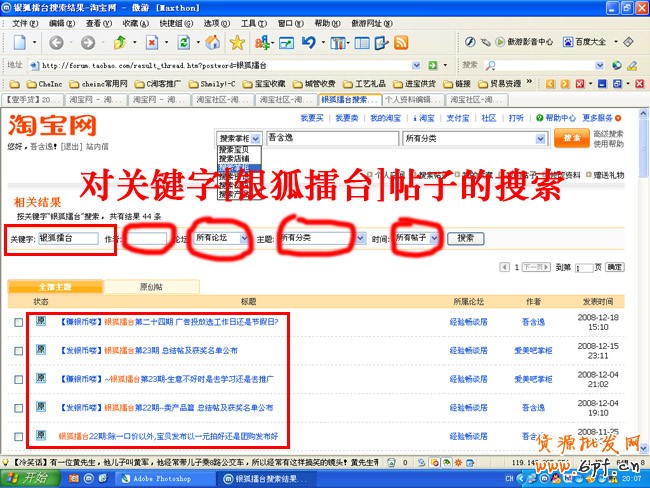Click the grey 搜索 filter button
Screen dimensions: 650x488
[x=466, y=238]
